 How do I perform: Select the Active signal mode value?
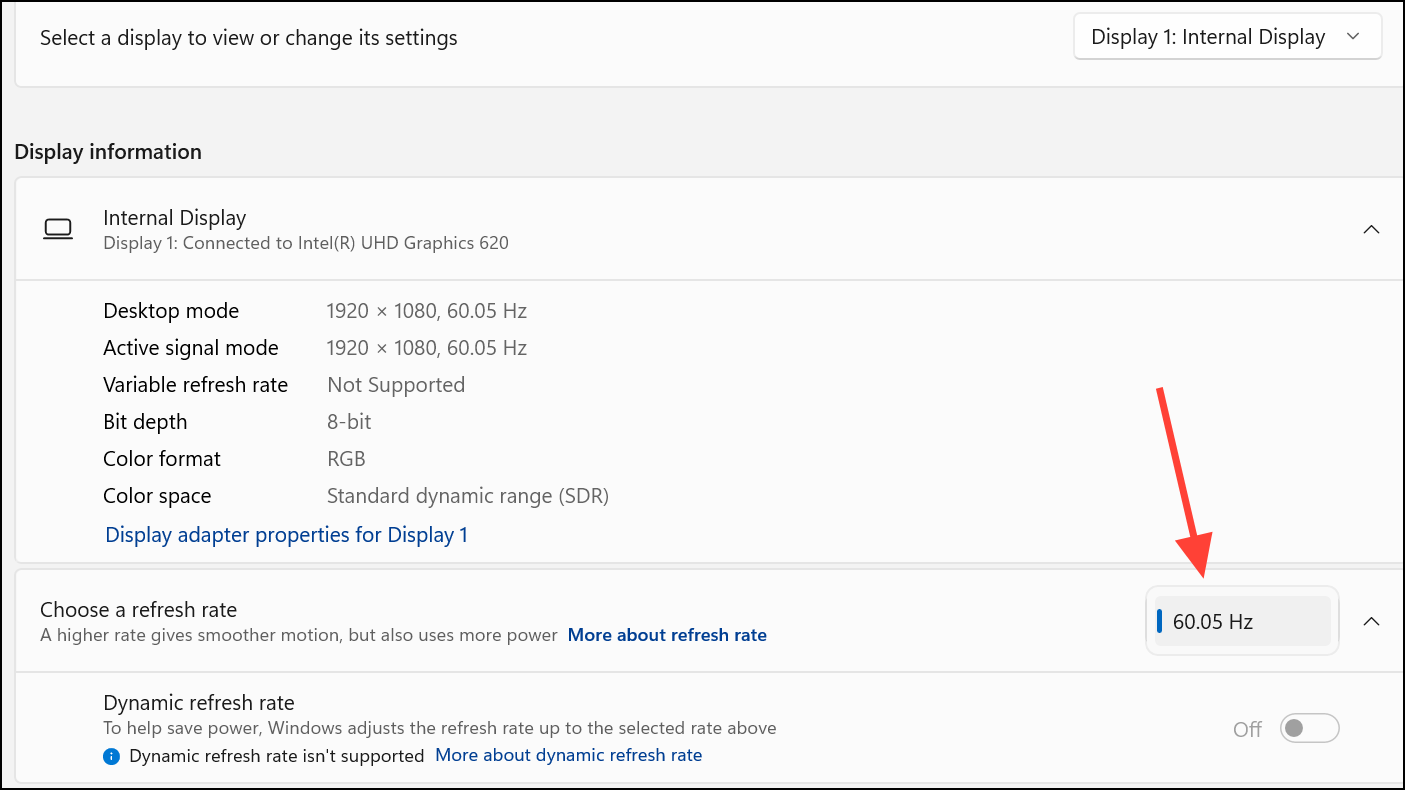click(x=426, y=347)
